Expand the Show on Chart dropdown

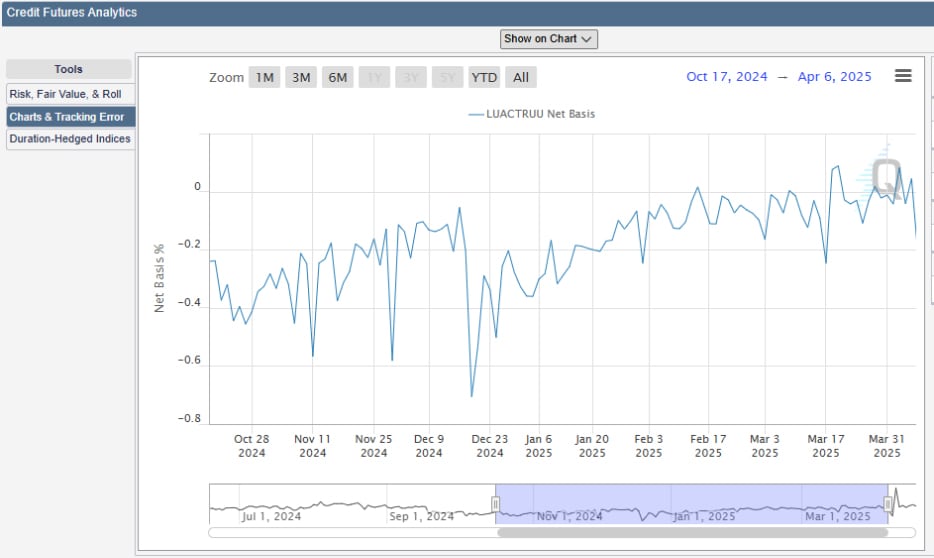[x=549, y=39]
